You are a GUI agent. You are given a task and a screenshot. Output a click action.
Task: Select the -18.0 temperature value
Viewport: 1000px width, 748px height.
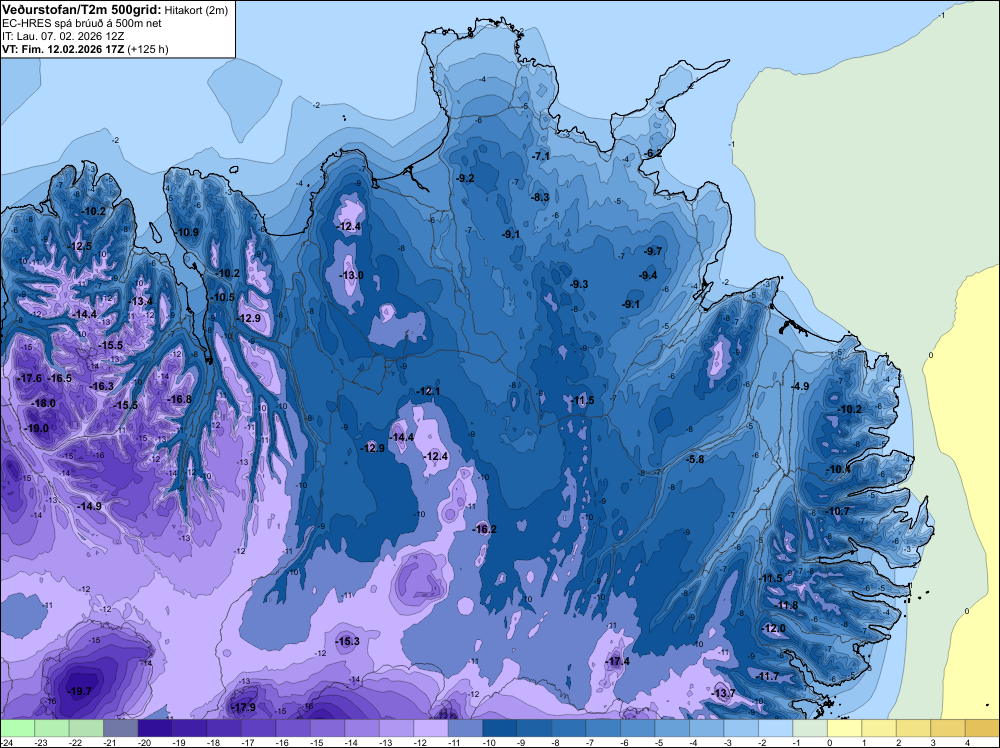[x=43, y=404]
